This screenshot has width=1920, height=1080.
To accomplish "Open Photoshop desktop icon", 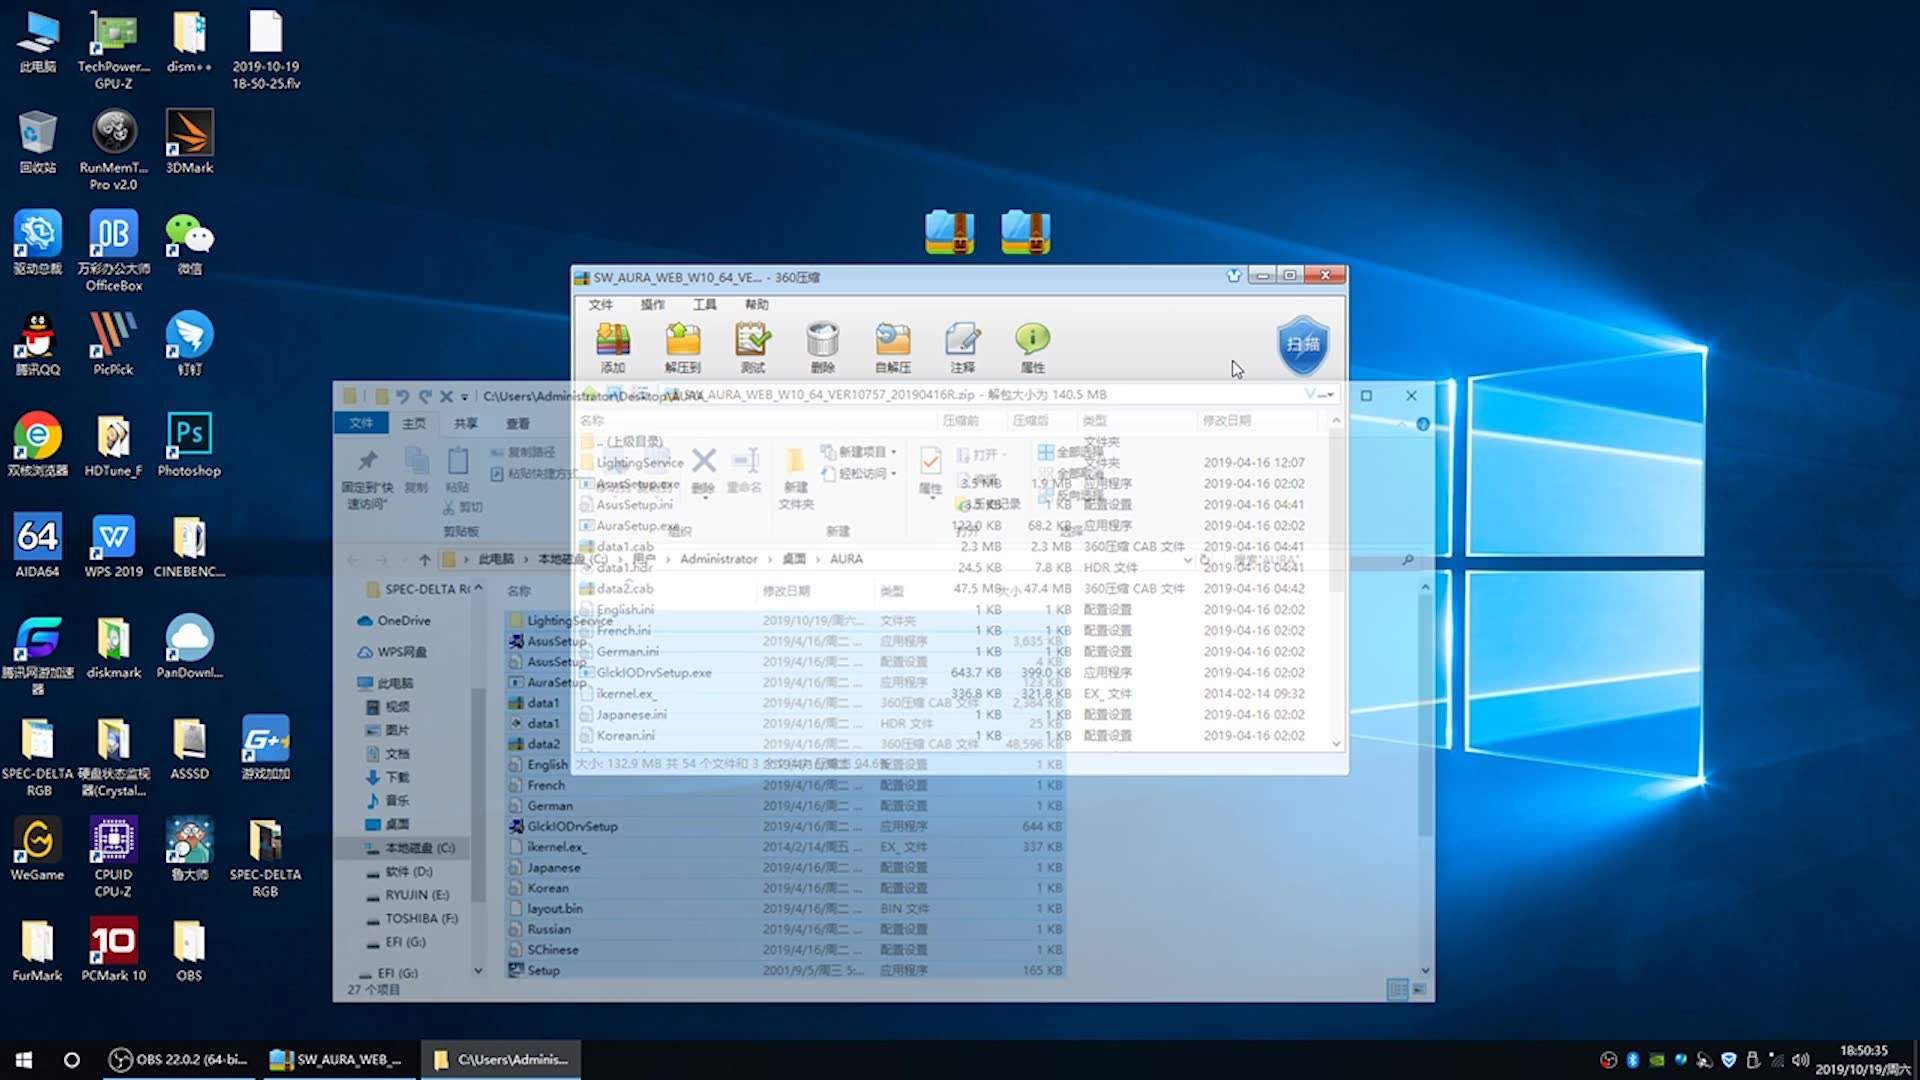I will point(189,445).
